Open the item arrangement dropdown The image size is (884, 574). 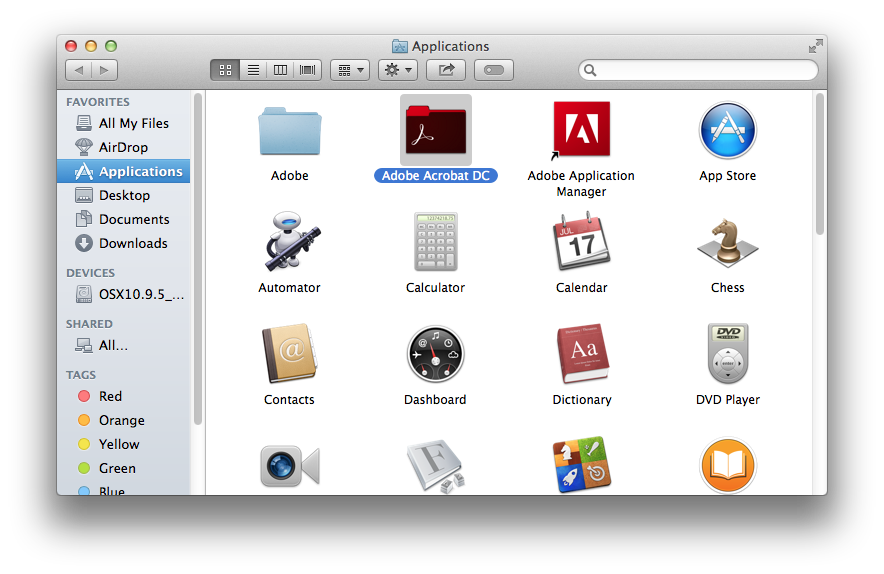350,70
